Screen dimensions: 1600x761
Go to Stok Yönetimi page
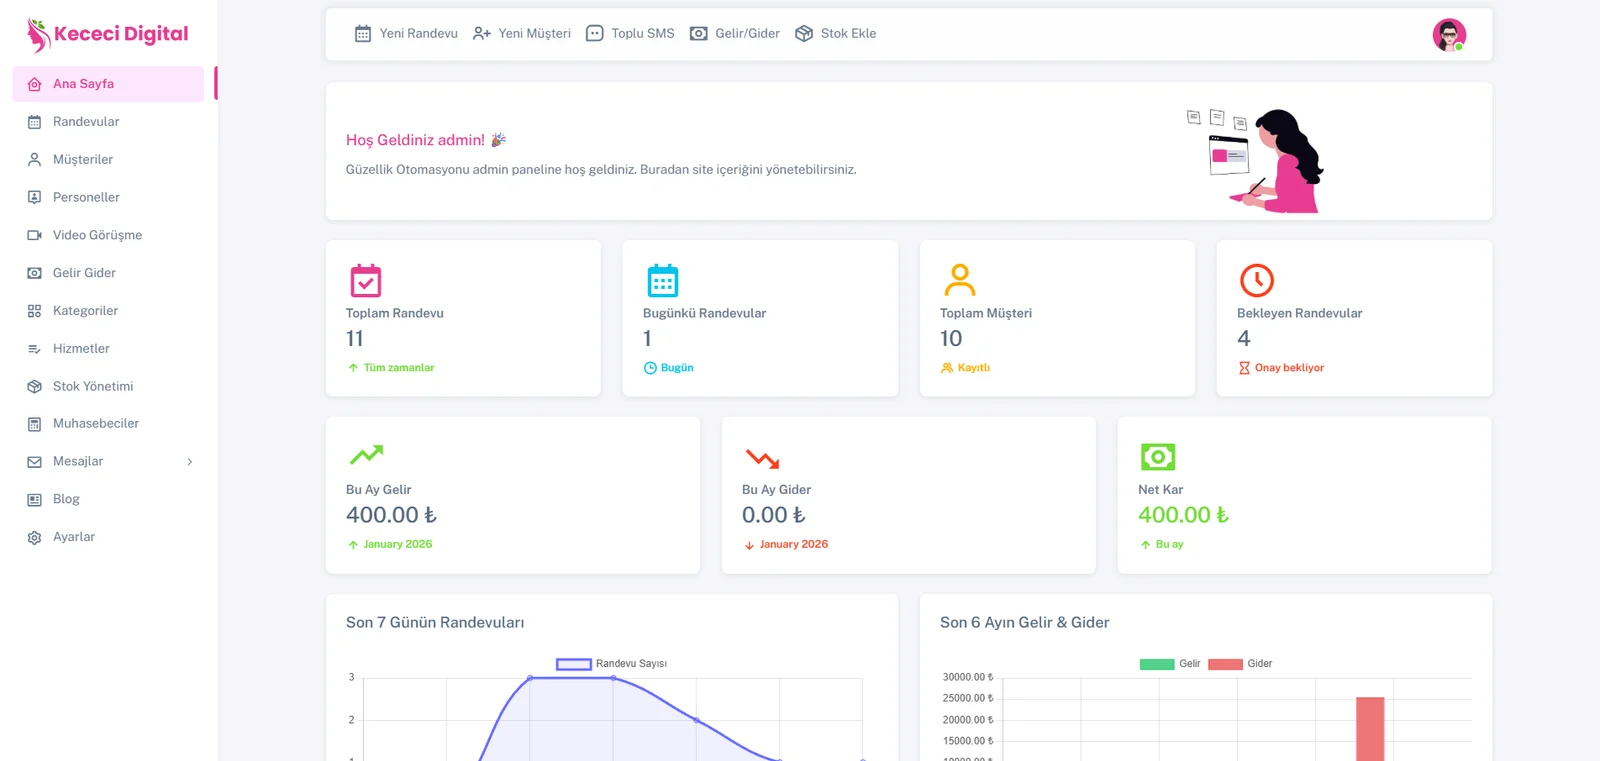click(93, 386)
